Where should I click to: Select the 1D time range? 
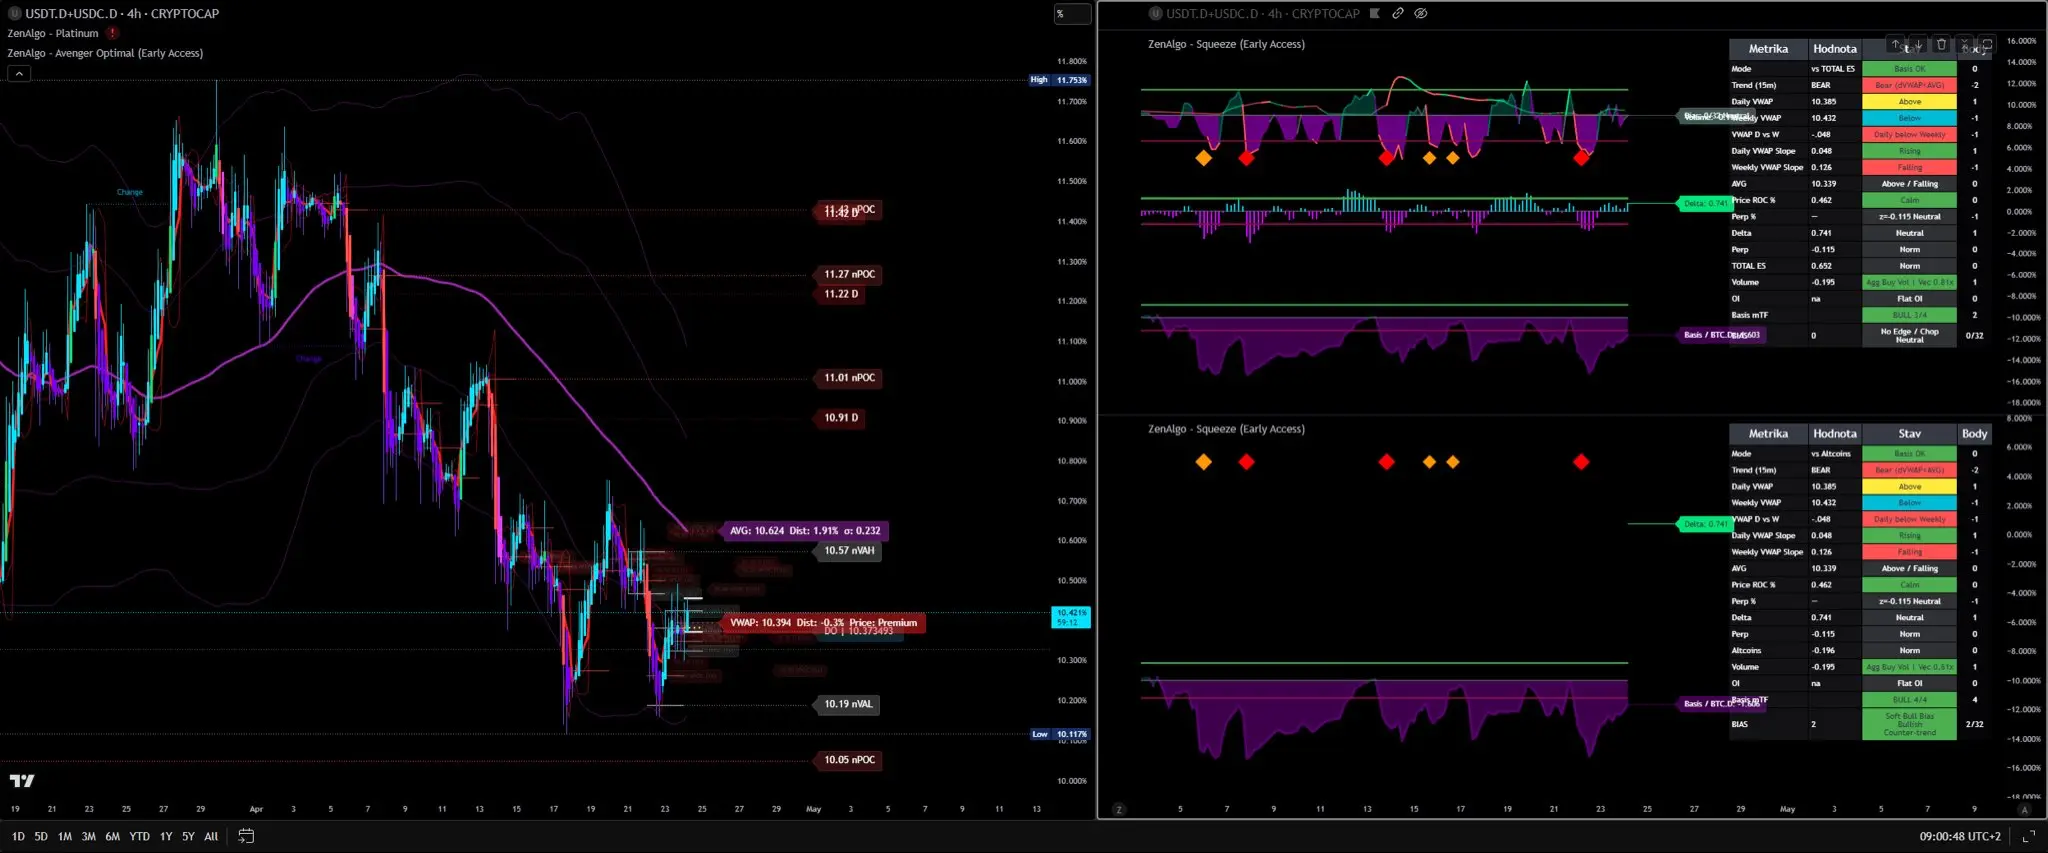pos(18,836)
